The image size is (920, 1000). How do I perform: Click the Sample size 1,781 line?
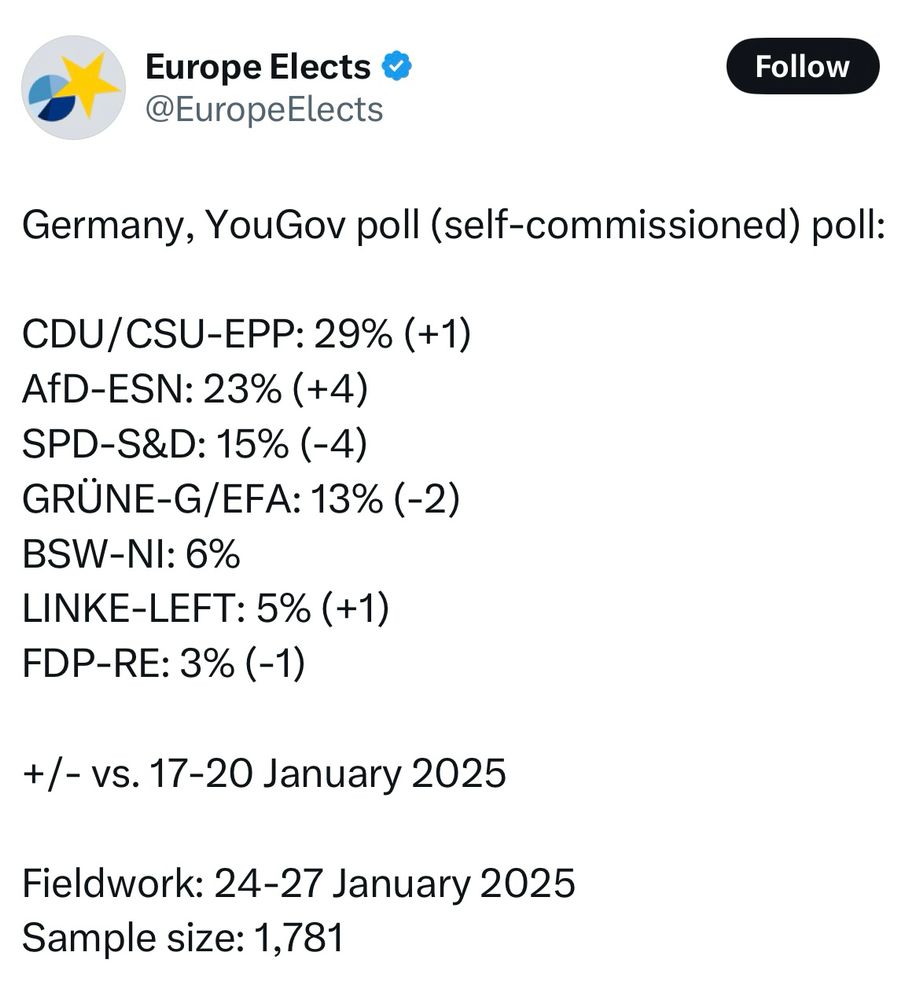tap(183, 938)
